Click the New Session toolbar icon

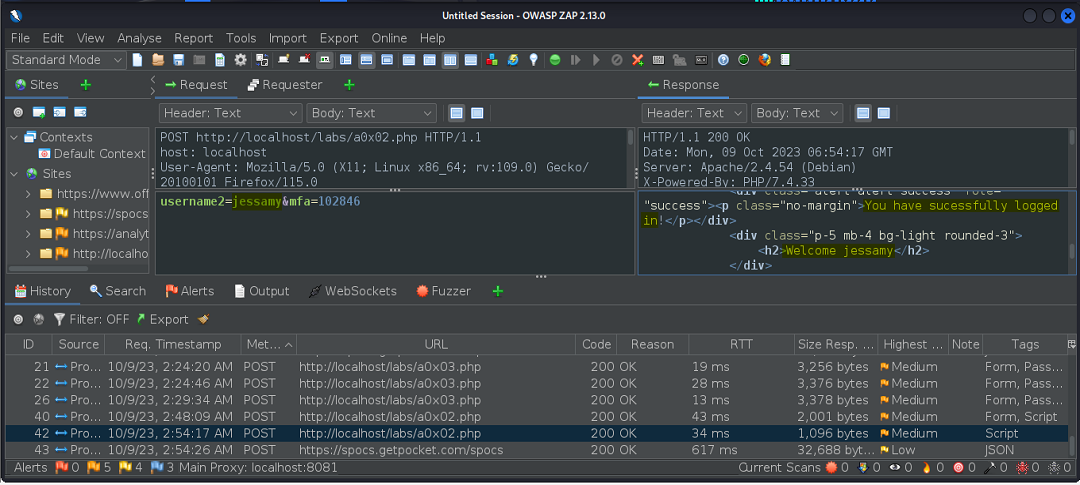(x=137, y=60)
